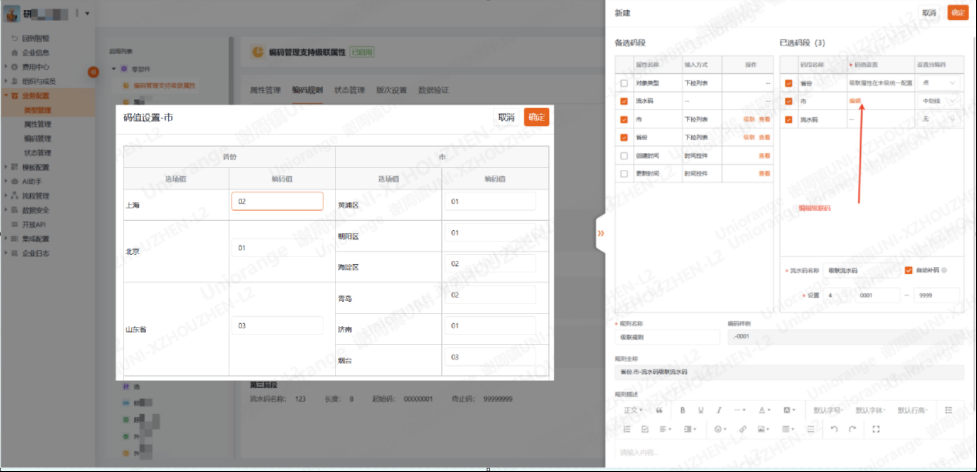Click 确定 in the 码值设置-市 dialog
This screenshot has height=472, width=977.
pos(536,117)
